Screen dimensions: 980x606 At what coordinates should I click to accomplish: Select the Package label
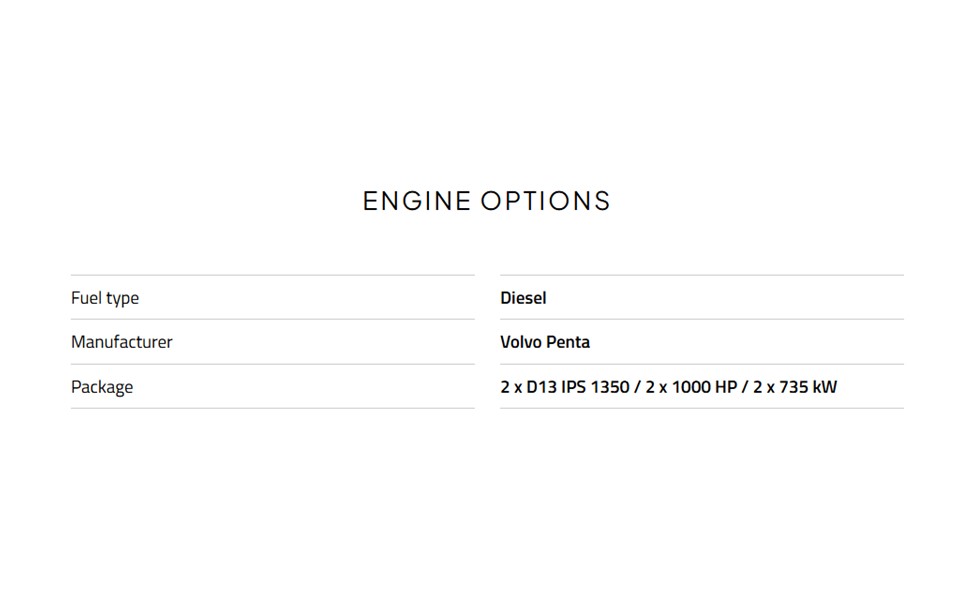pyautogui.click(x=102, y=387)
